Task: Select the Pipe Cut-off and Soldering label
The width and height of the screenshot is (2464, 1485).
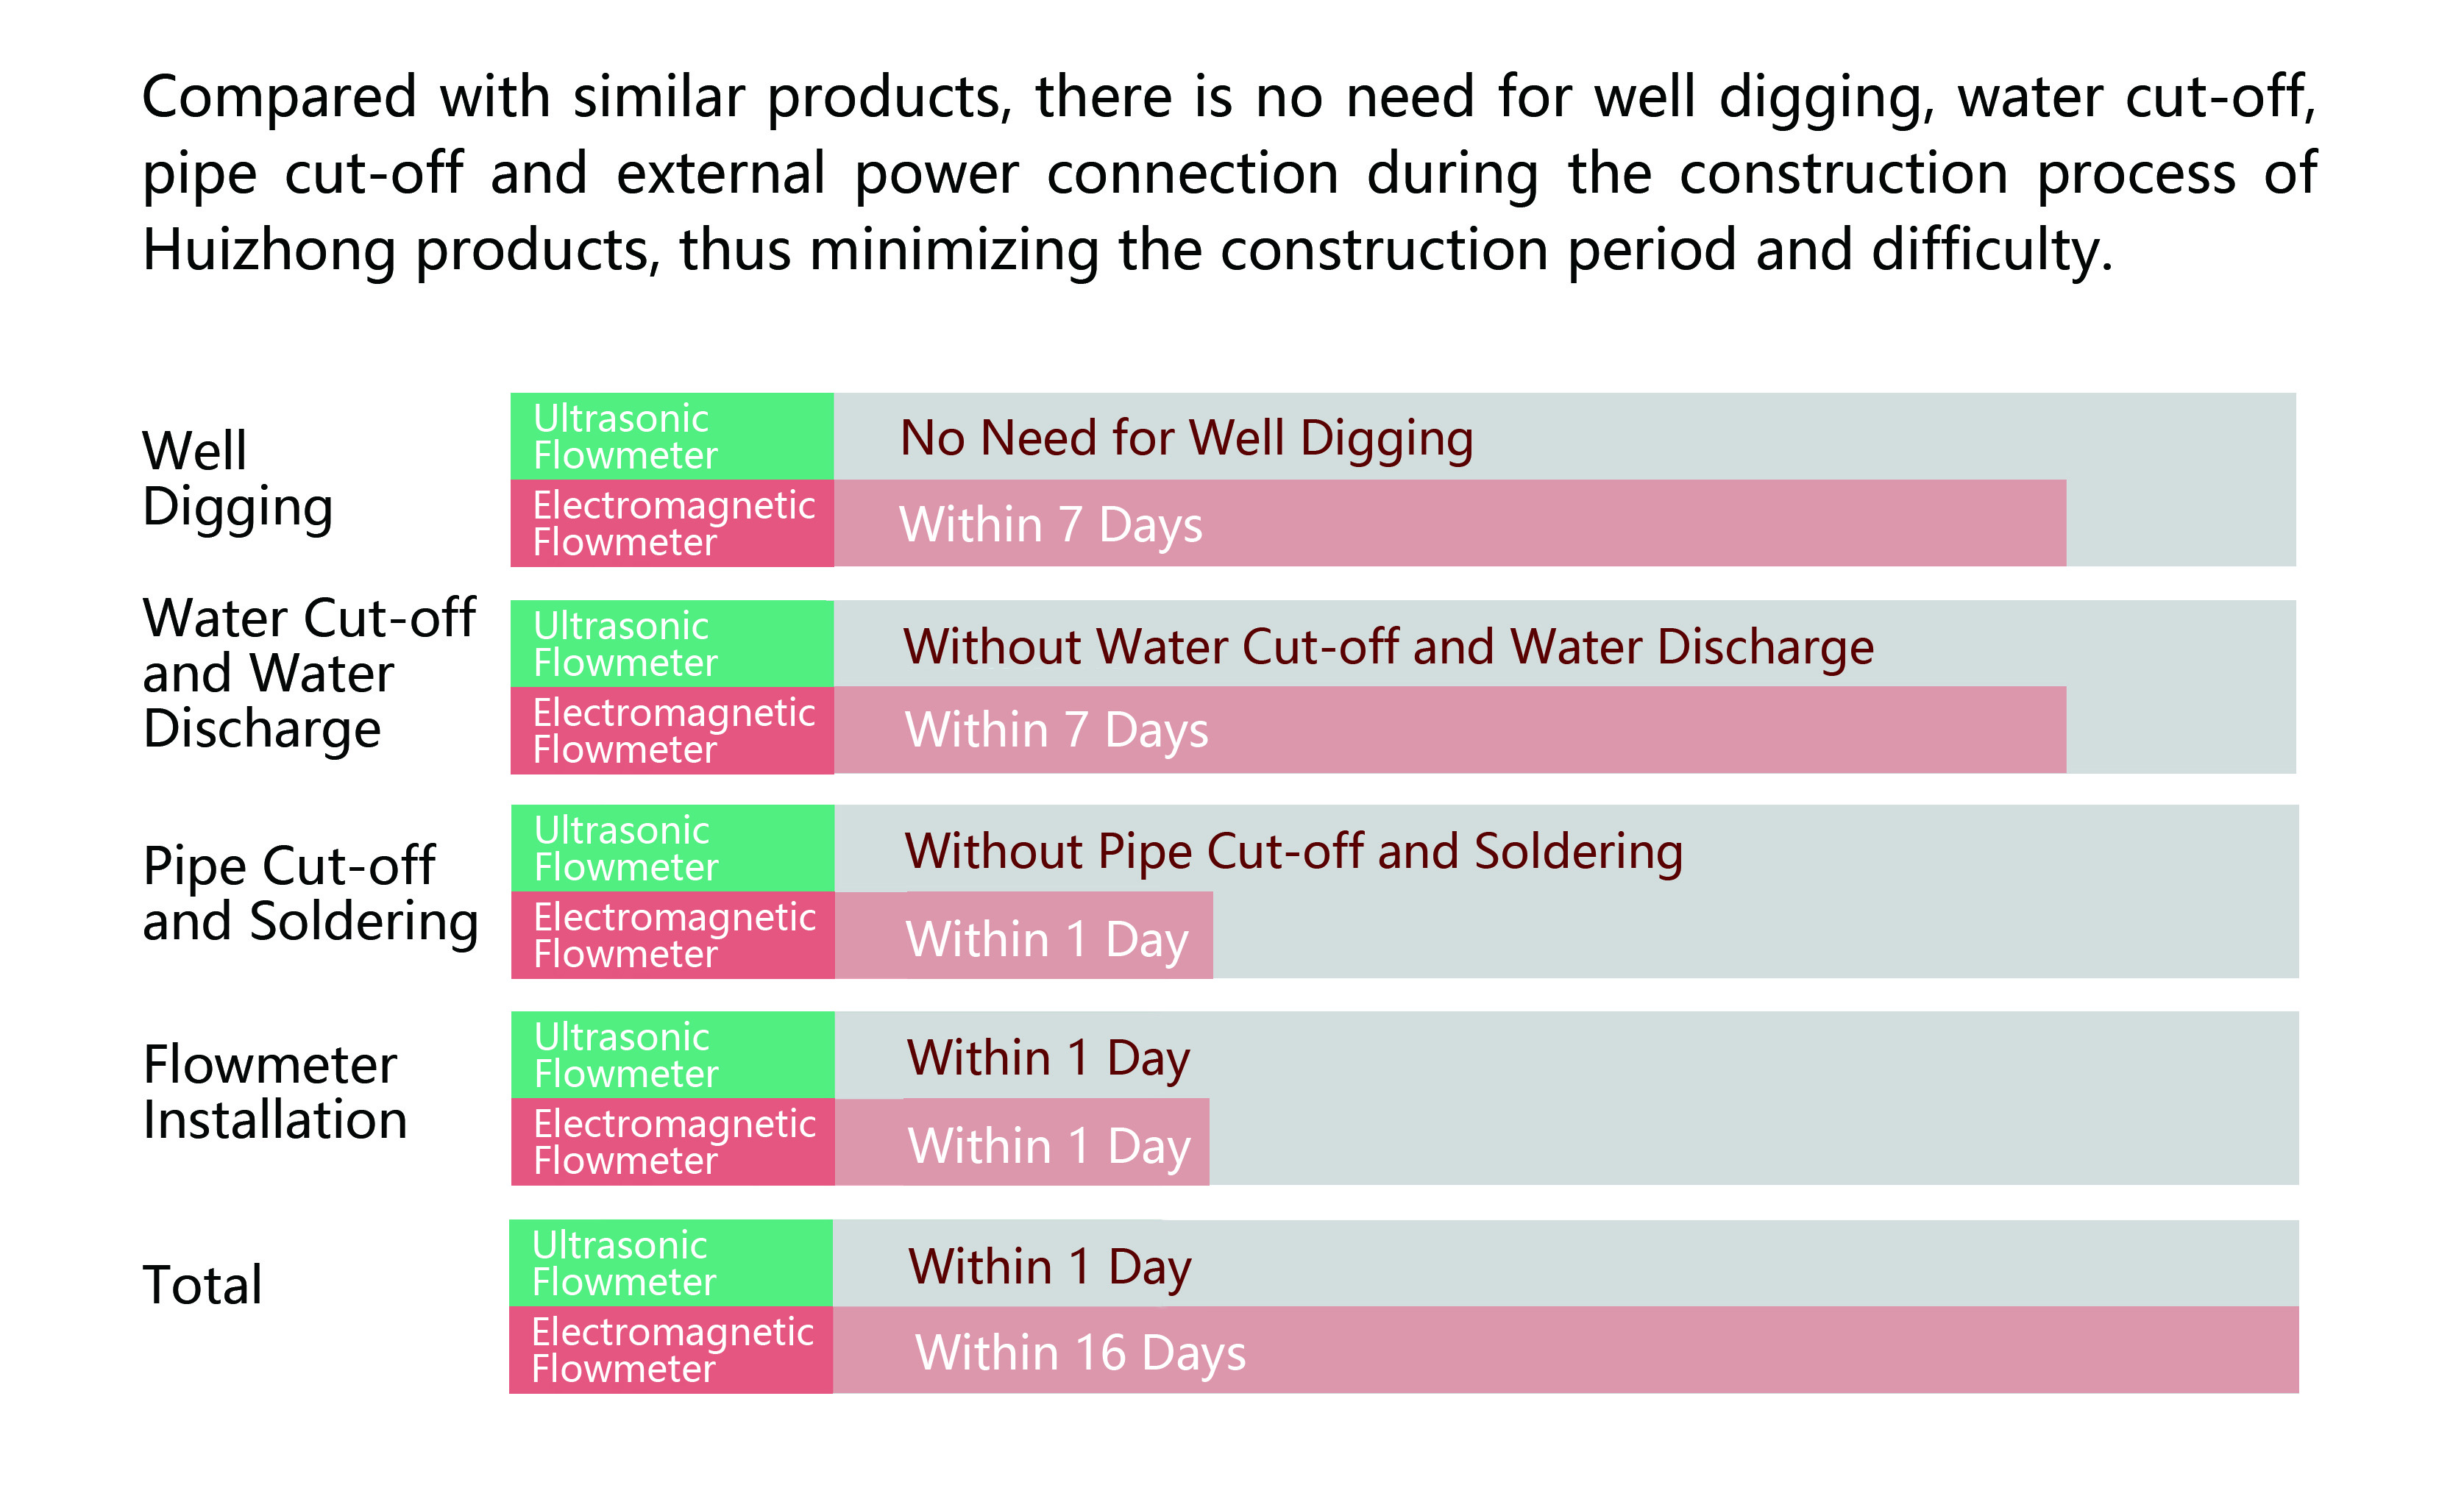Action: [x=310, y=893]
